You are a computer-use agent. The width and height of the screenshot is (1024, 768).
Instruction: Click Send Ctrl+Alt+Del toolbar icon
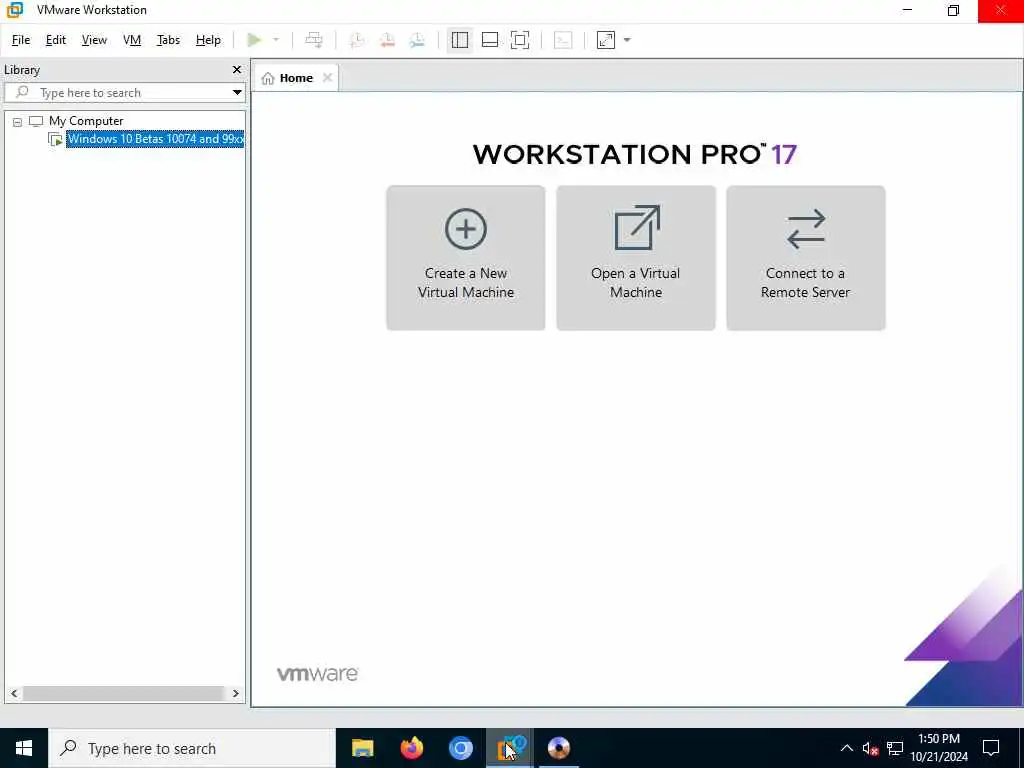314,40
